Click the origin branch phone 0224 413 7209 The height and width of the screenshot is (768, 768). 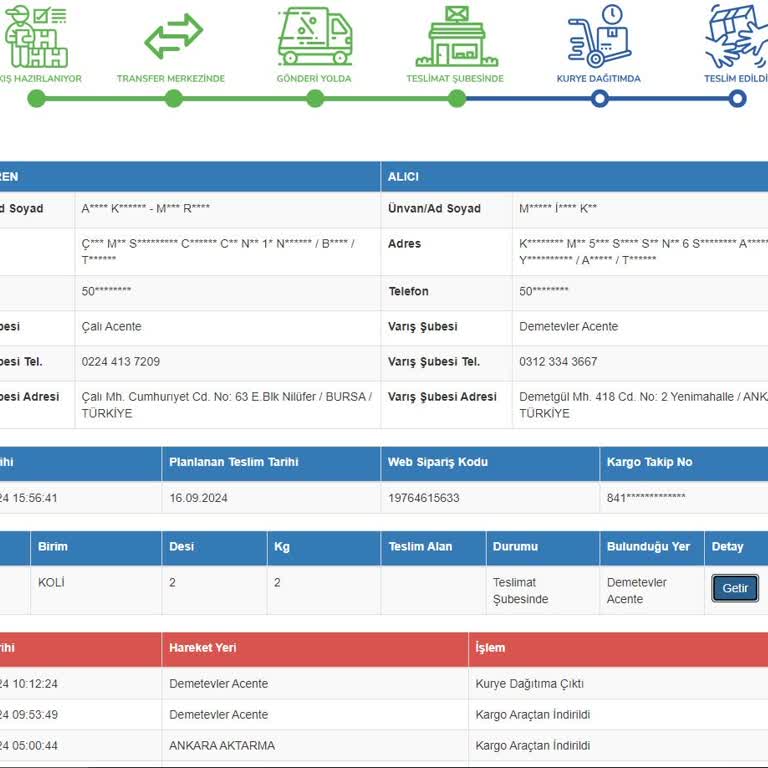[120, 361]
